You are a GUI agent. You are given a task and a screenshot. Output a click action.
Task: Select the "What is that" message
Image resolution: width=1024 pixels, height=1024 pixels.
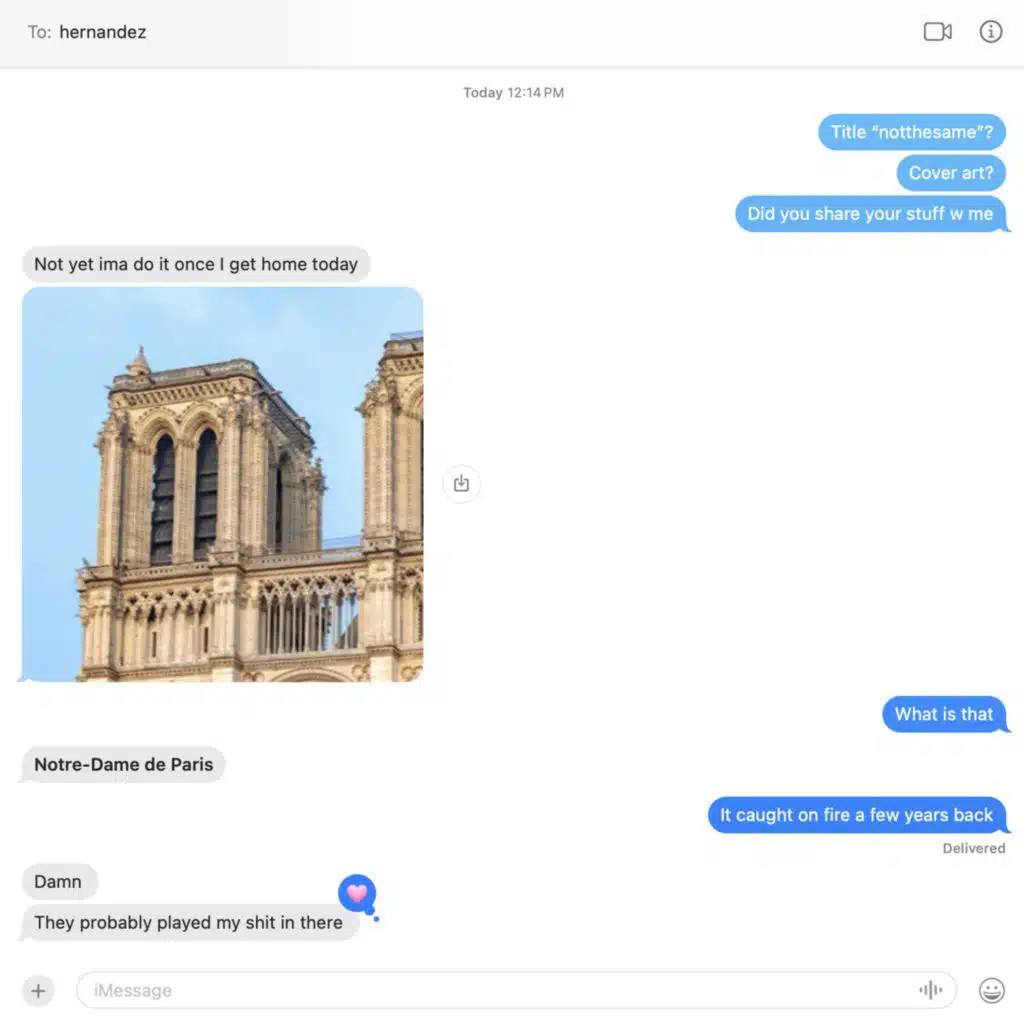pyautogui.click(x=944, y=714)
